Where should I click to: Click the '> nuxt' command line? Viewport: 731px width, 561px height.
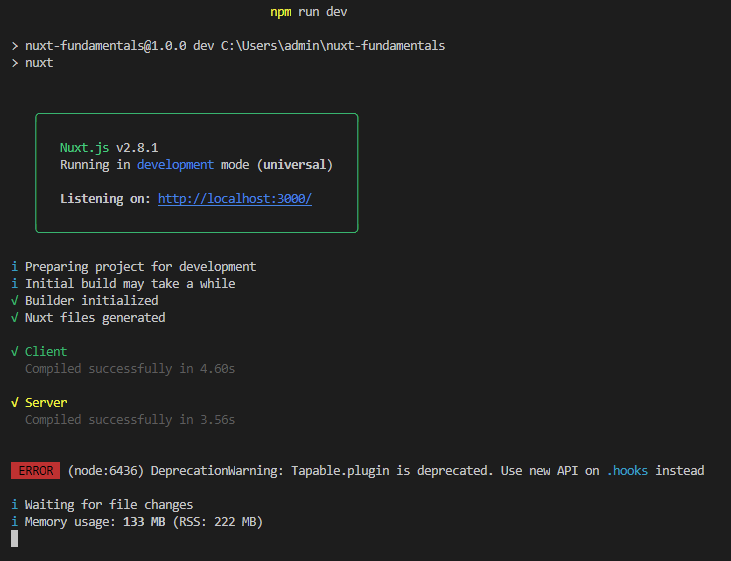[32, 63]
